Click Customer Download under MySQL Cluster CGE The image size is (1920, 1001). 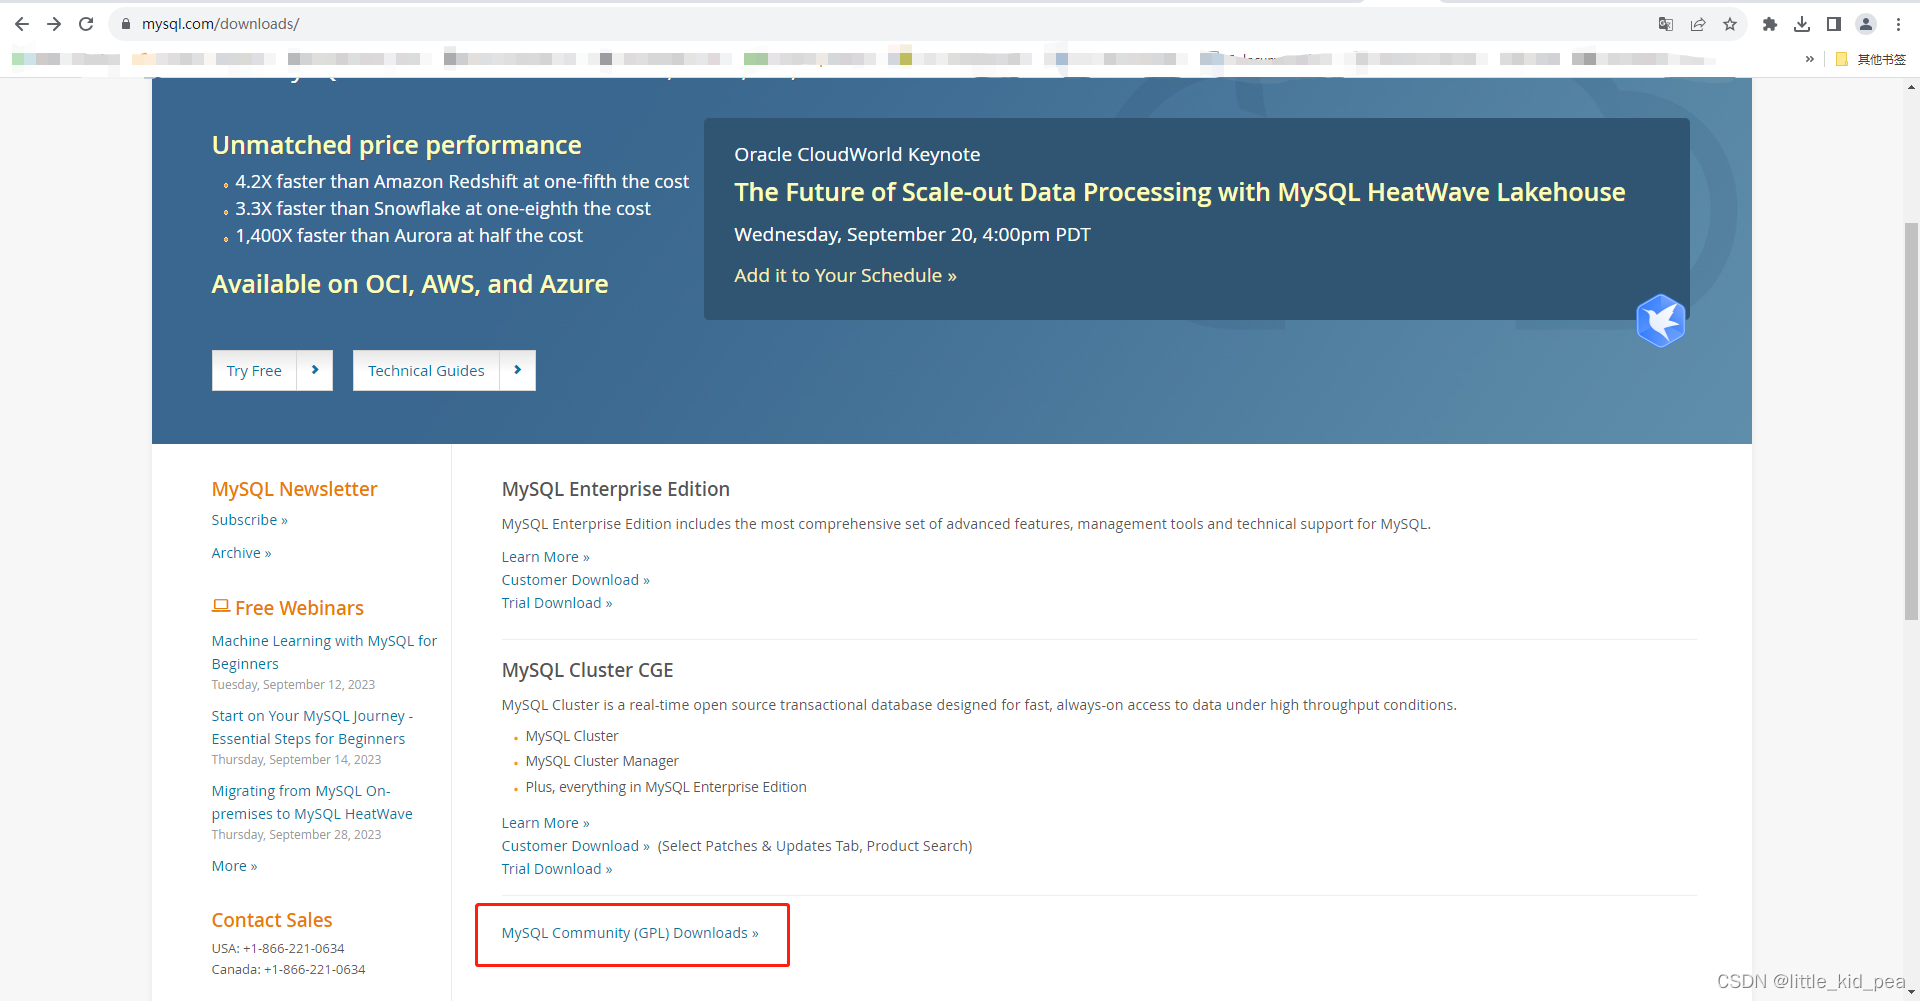[575, 846]
